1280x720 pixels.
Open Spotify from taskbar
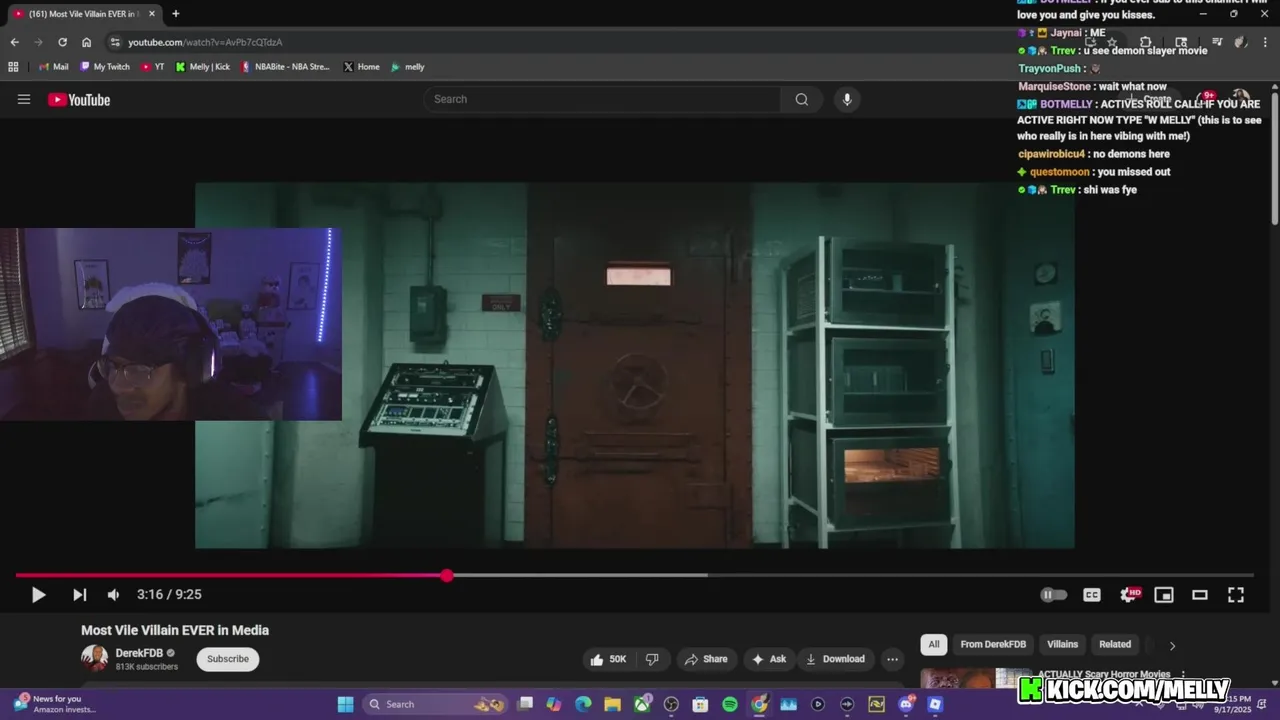point(730,704)
